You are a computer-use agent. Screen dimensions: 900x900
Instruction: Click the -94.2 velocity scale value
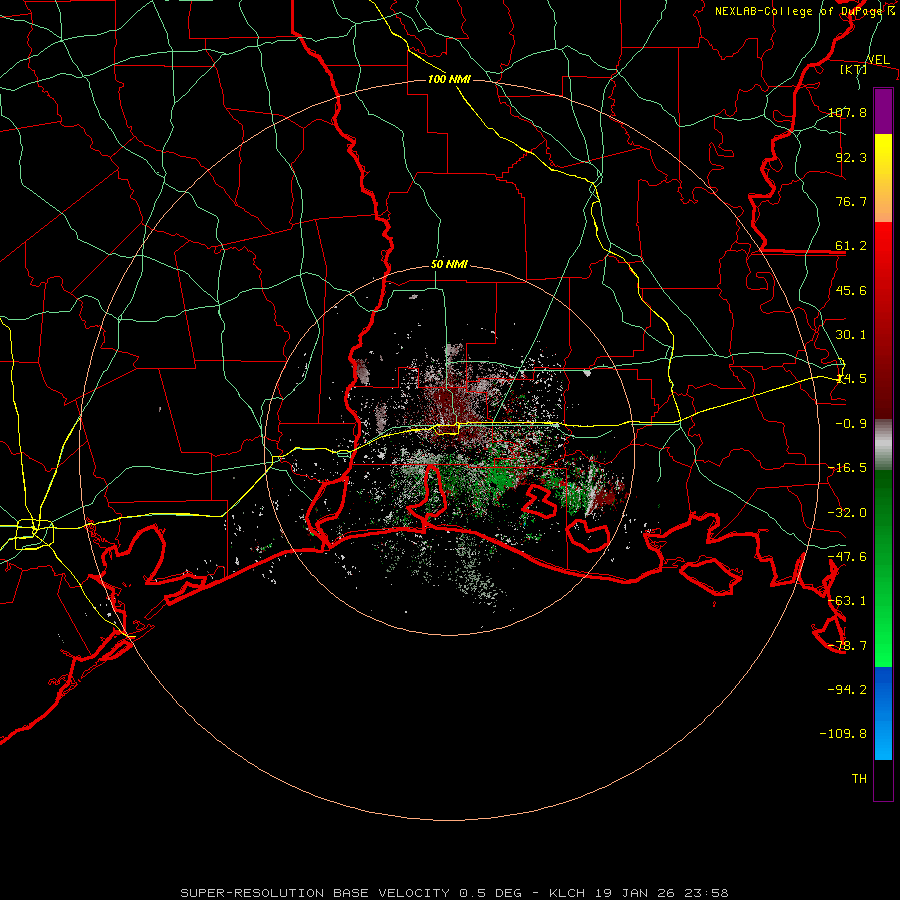click(847, 689)
